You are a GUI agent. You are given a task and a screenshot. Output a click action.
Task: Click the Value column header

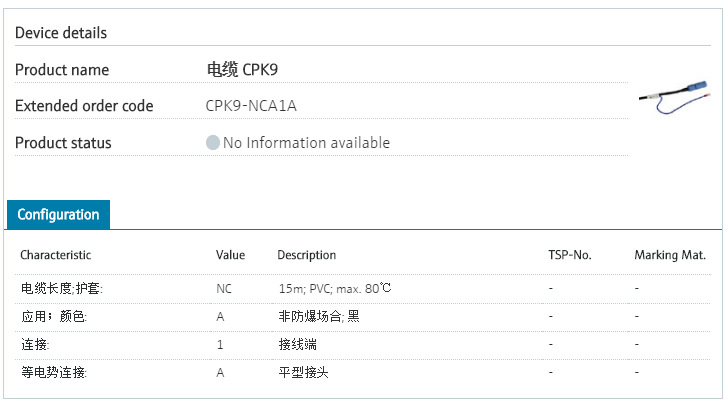pyautogui.click(x=230, y=255)
